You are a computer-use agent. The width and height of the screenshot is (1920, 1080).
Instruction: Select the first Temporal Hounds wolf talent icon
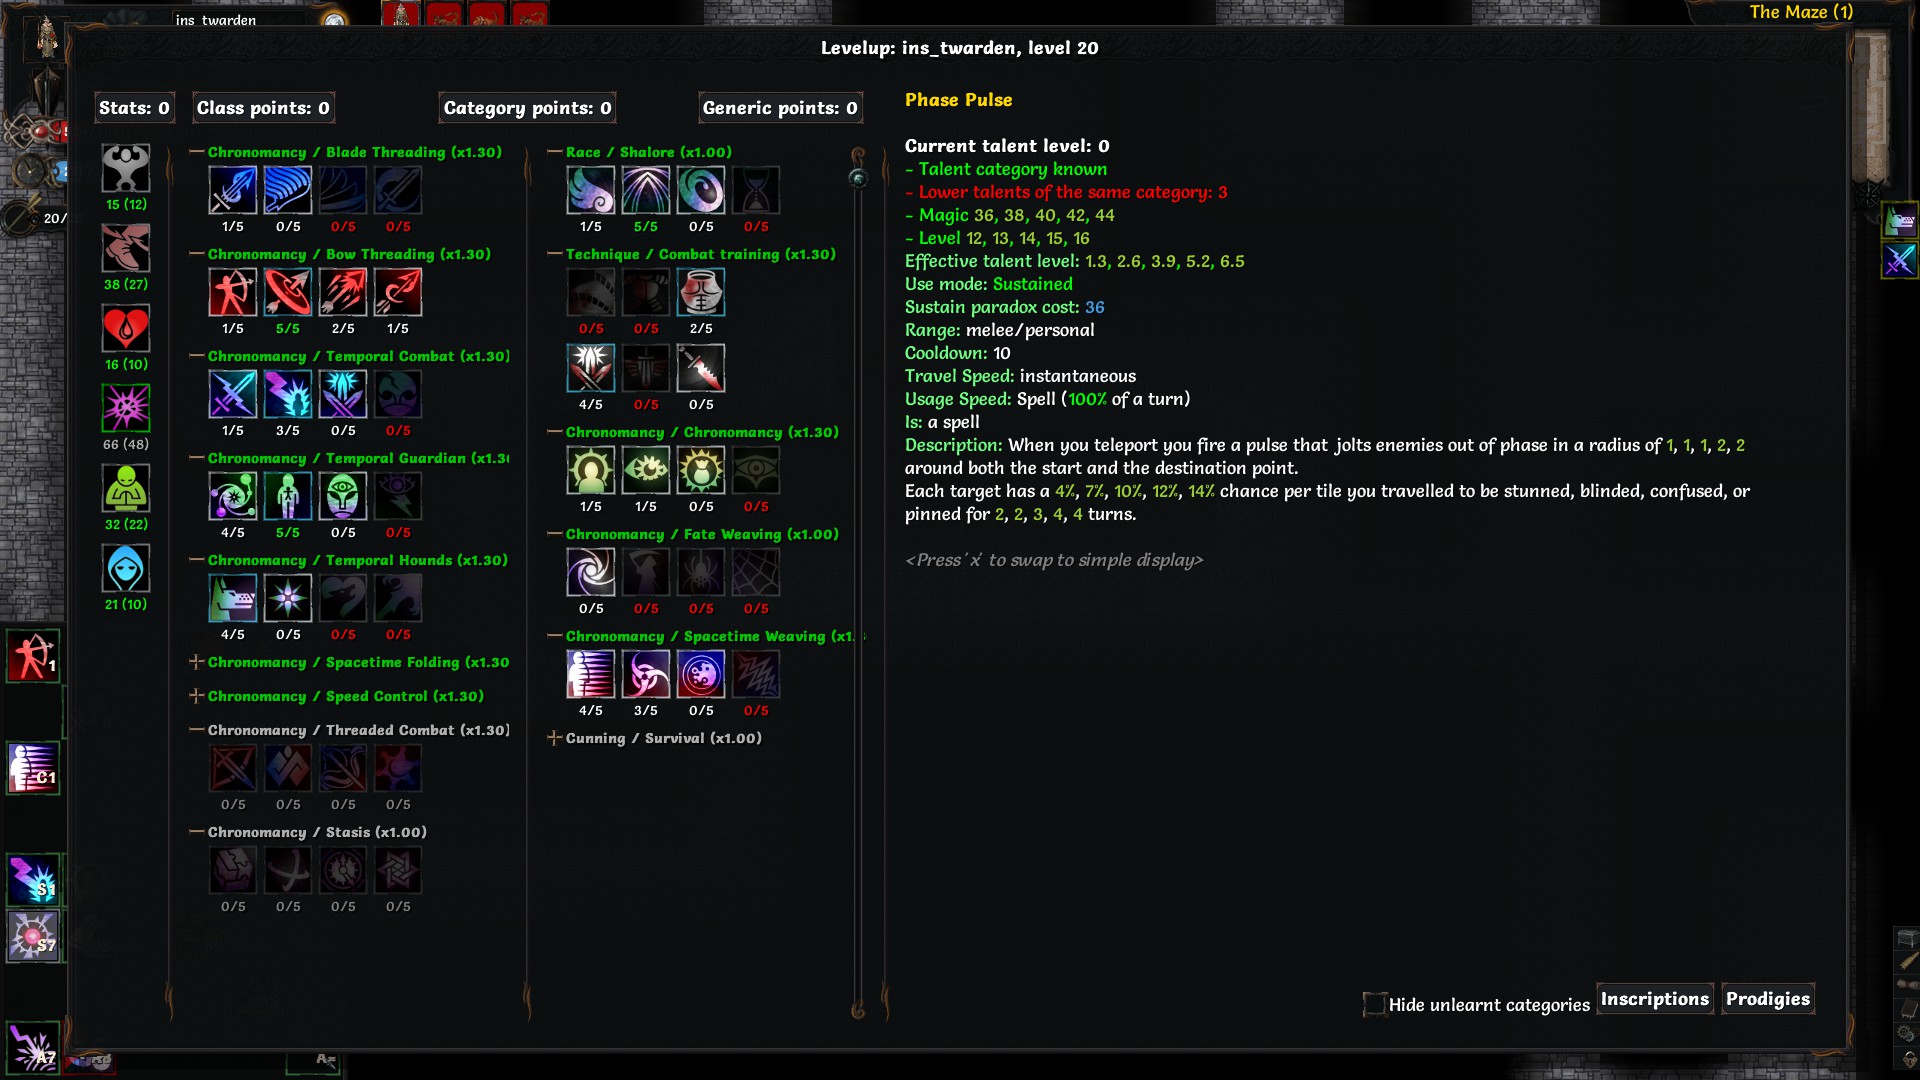pyautogui.click(x=232, y=598)
